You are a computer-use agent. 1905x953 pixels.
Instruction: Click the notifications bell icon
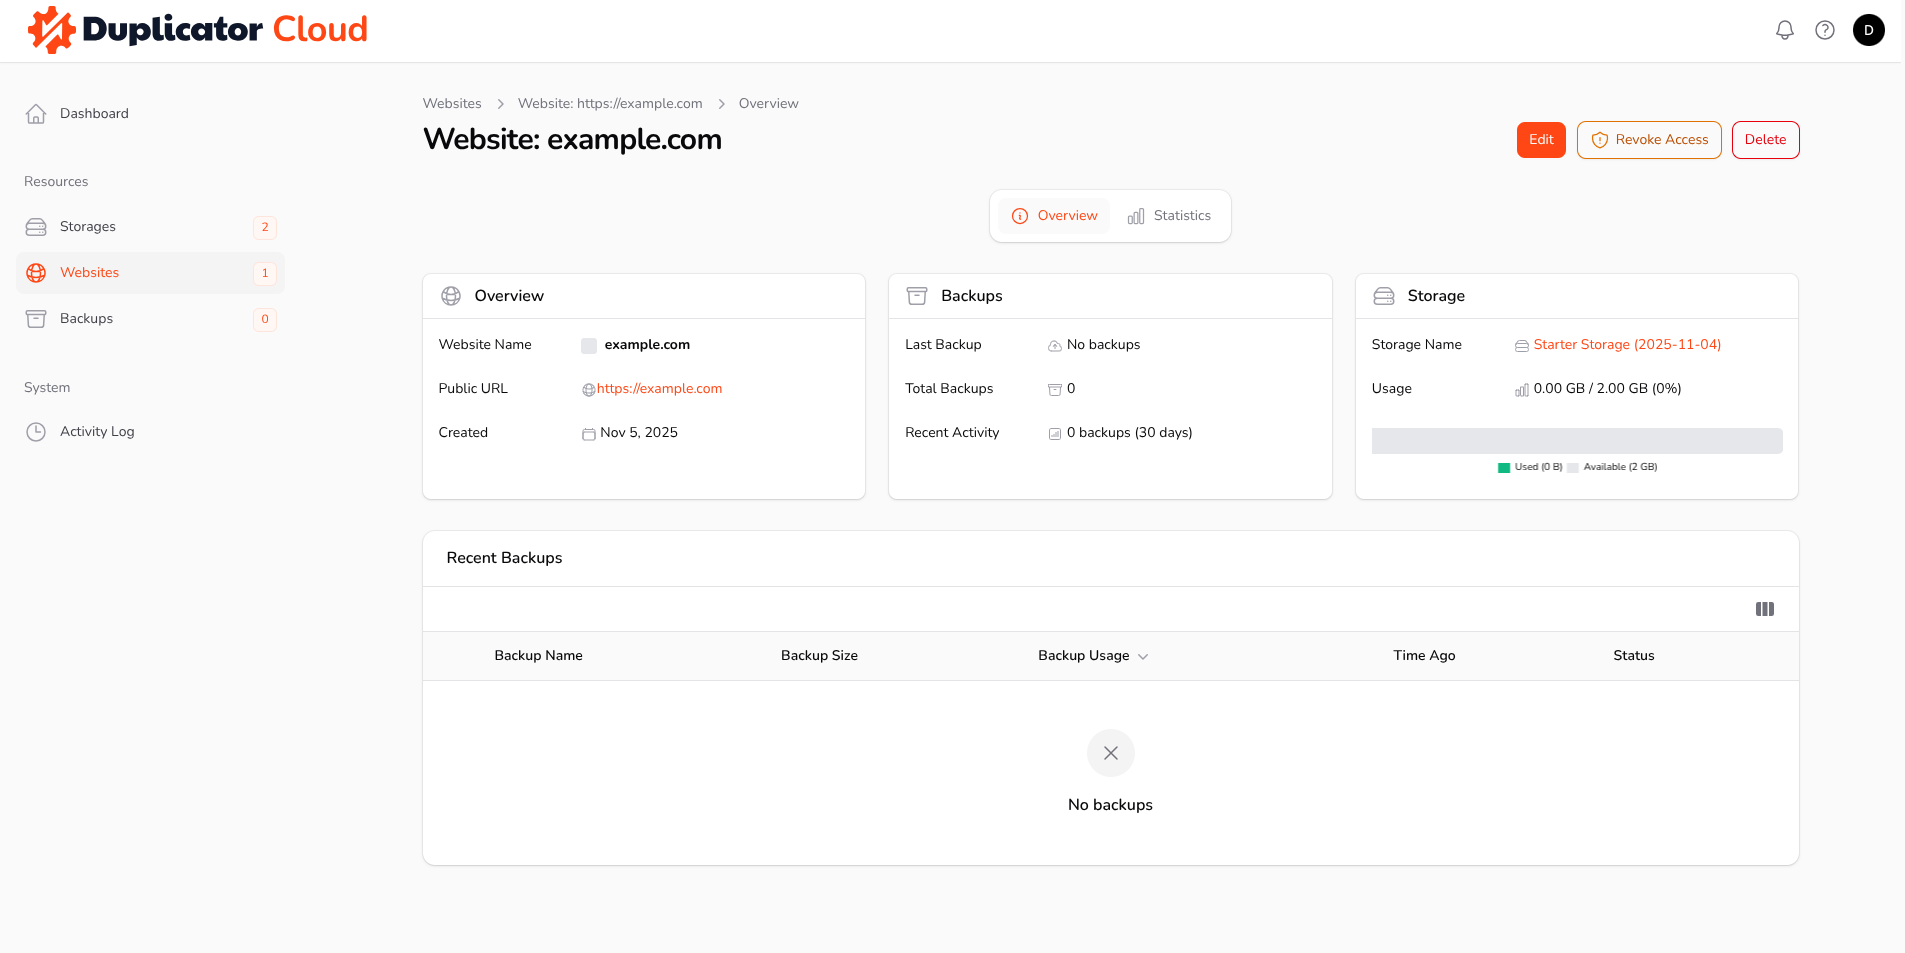click(x=1784, y=30)
